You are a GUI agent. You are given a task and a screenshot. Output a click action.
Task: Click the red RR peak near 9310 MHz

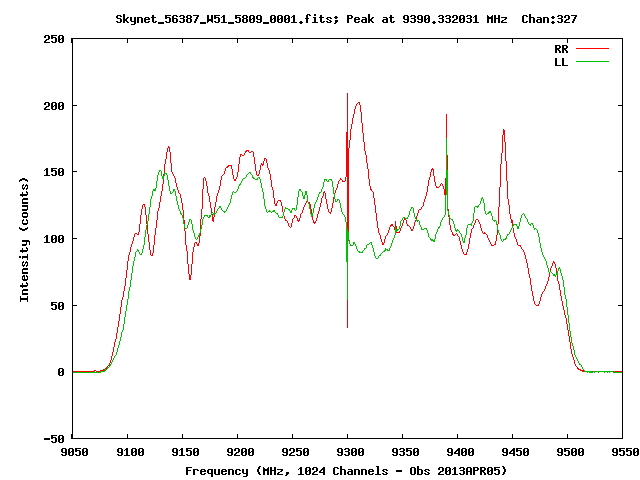point(359,103)
